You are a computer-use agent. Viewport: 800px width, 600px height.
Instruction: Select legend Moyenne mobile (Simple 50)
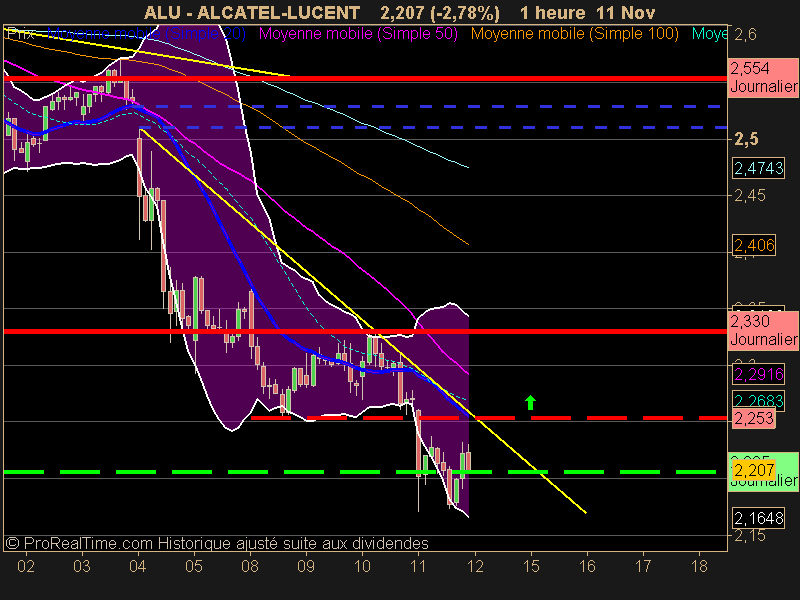[358, 34]
